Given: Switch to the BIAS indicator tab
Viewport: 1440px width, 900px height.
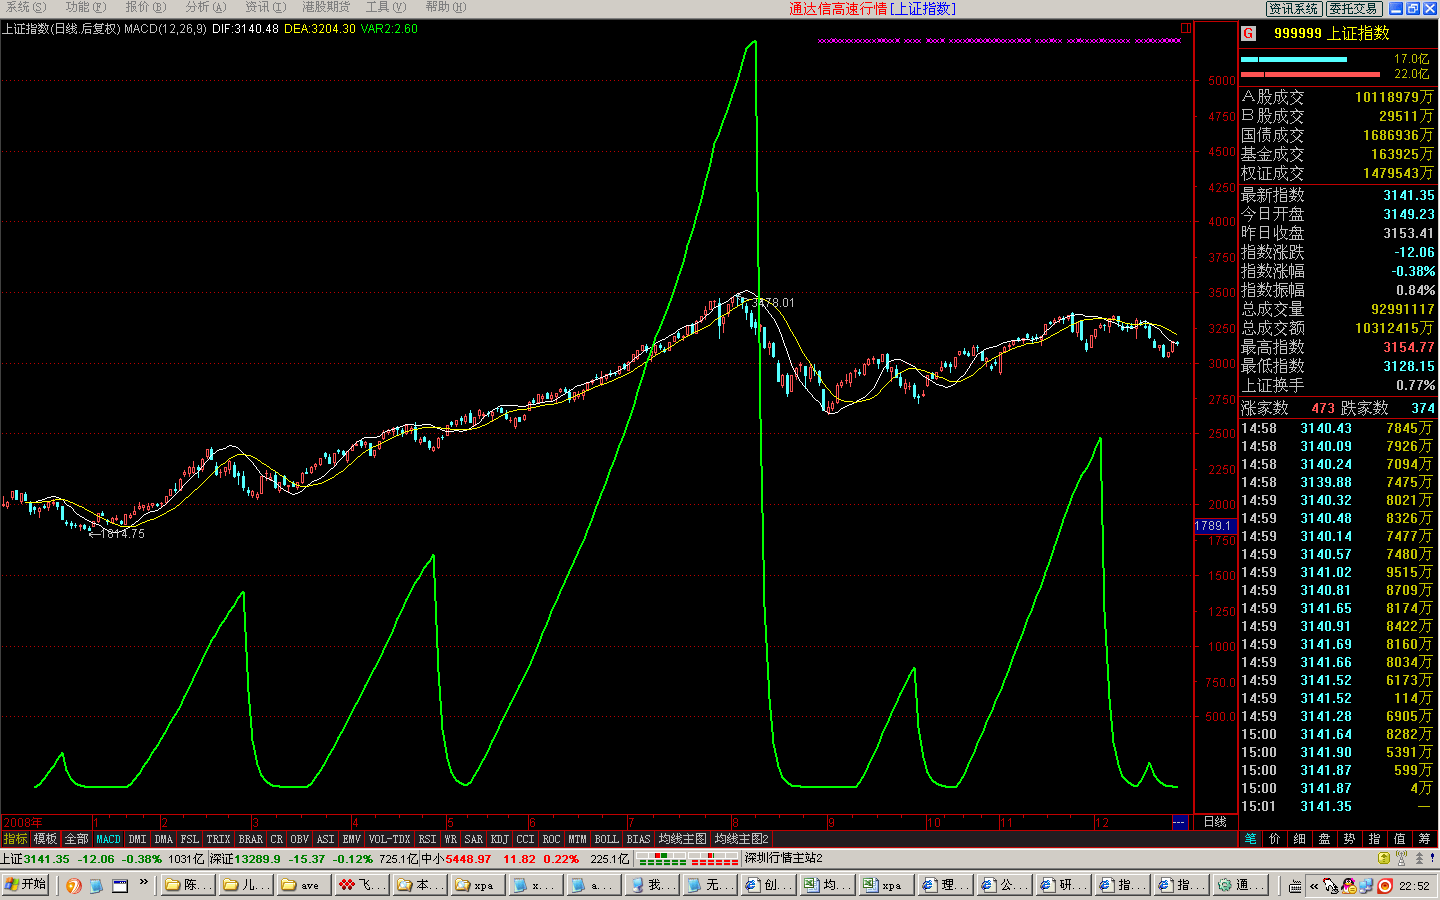Looking at the screenshot, I should pyautogui.click(x=638, y=839).
